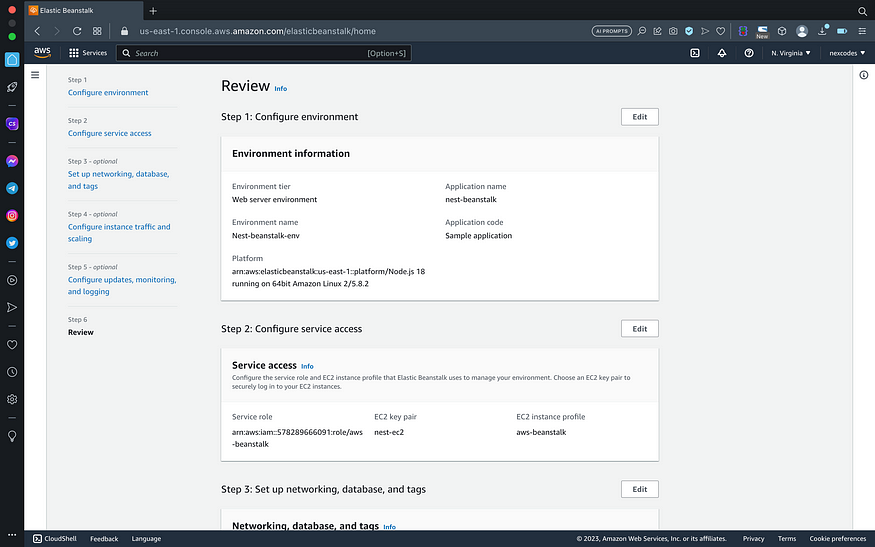
Task: Click Feedback in the footer
Action: (104, 539)
